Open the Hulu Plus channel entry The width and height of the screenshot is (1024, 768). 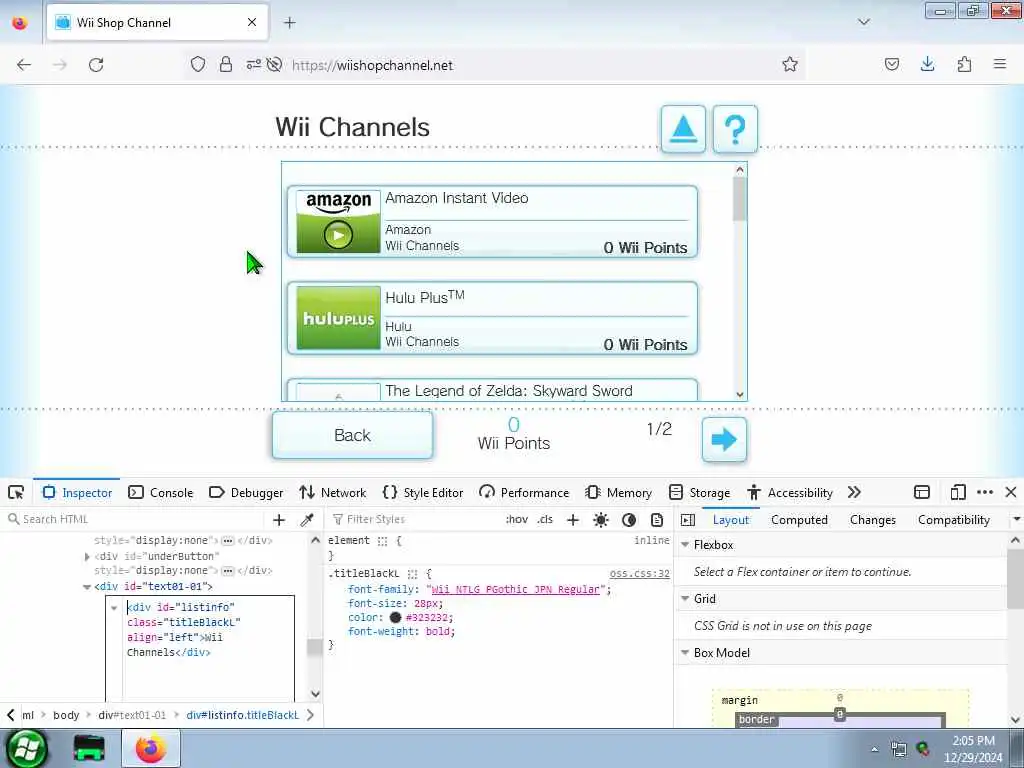492,318
